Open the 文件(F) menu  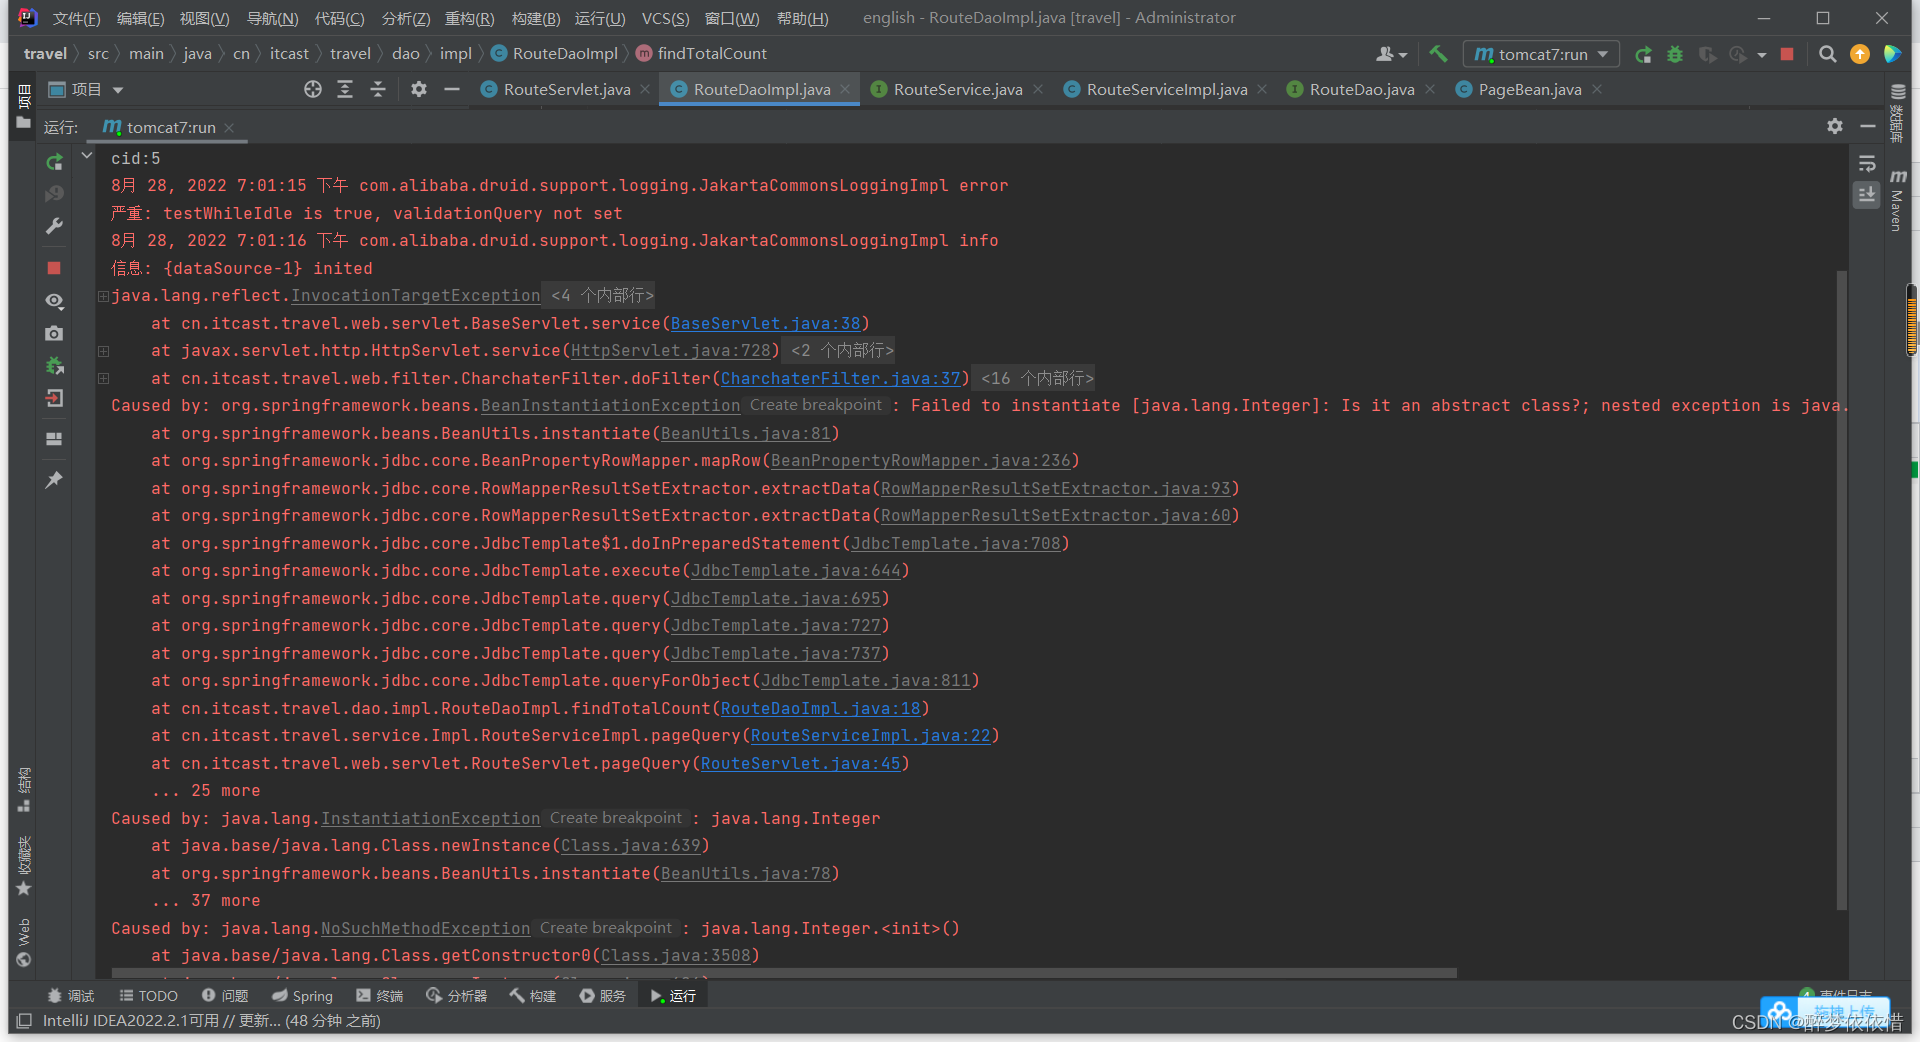[75, 17]
